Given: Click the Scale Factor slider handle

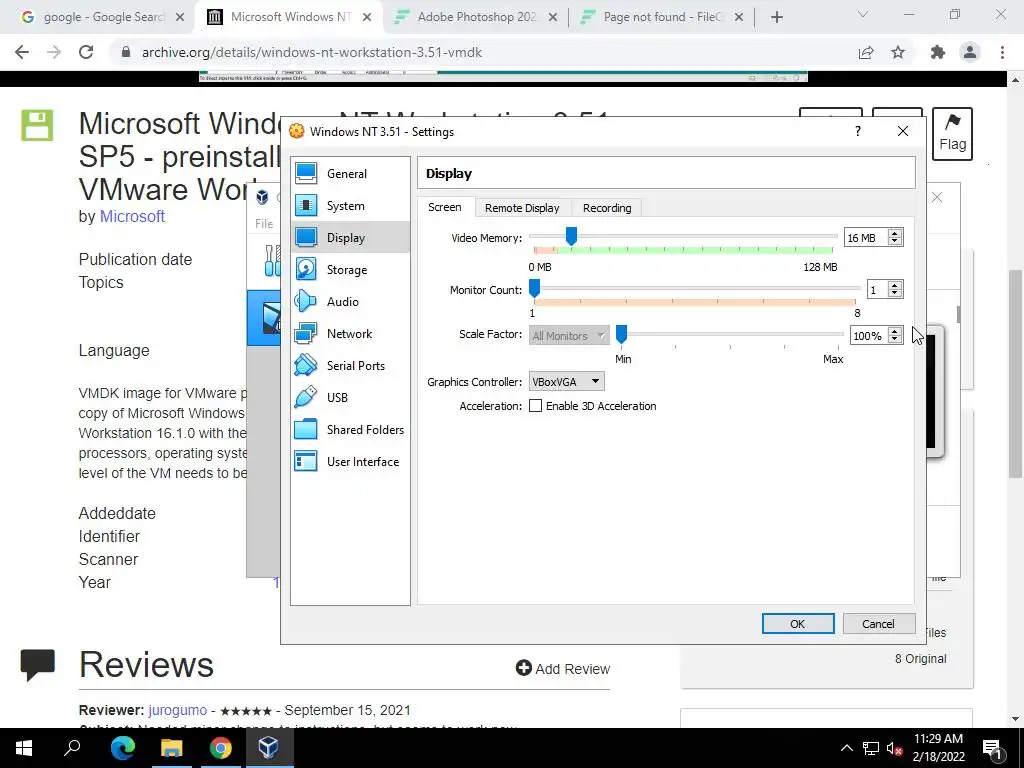Looking at the screenshot, I should pyautogui.click(x=622, y=334).
